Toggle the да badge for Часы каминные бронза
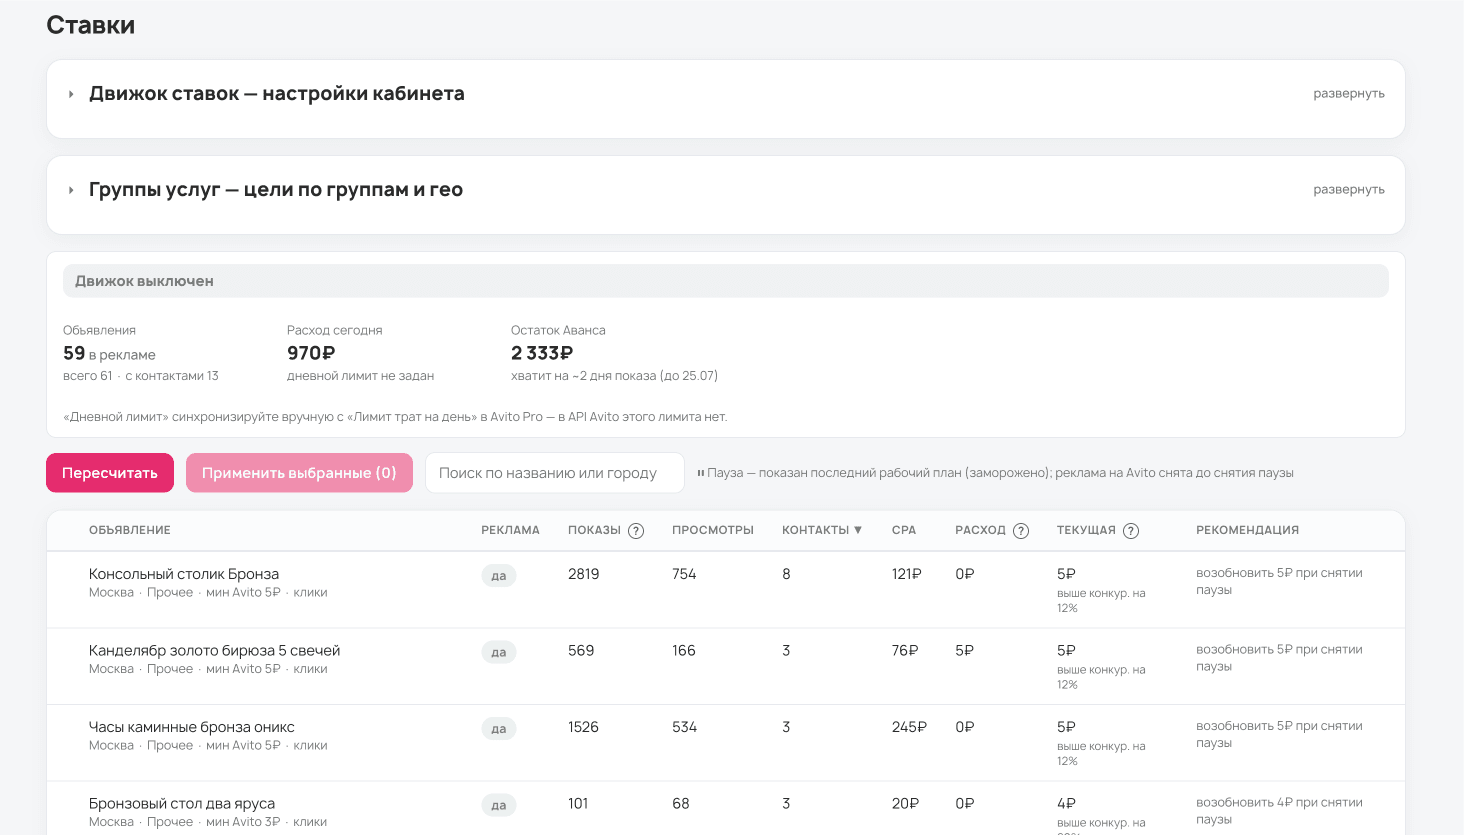The image size is (1464, 835). coord(499,729)
